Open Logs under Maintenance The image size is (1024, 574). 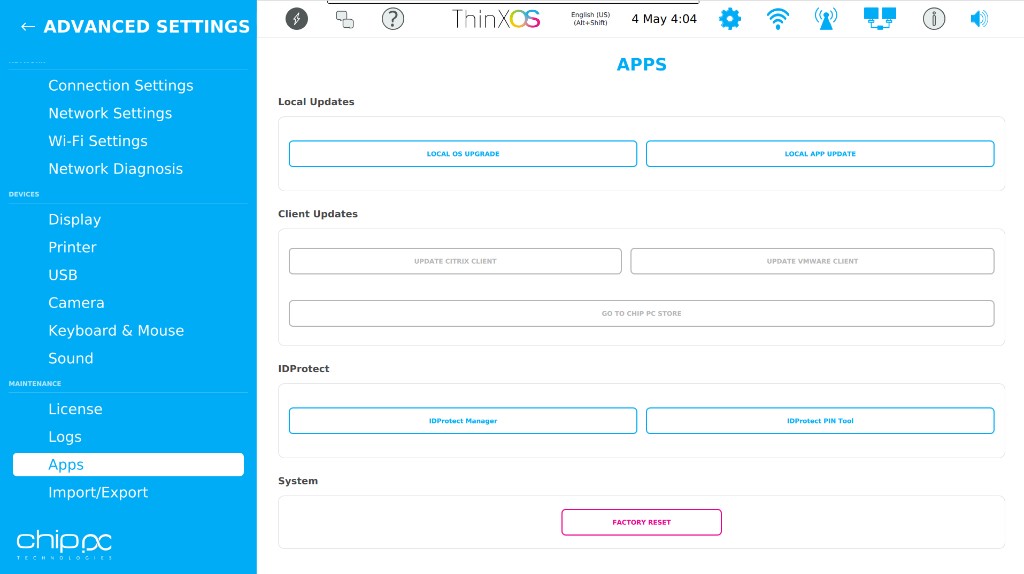[65, 437]
